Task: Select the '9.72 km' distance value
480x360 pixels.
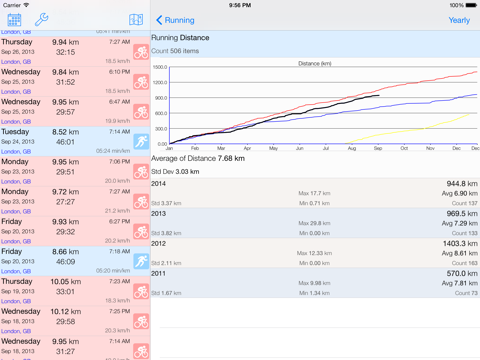Action: pos(66,192)
